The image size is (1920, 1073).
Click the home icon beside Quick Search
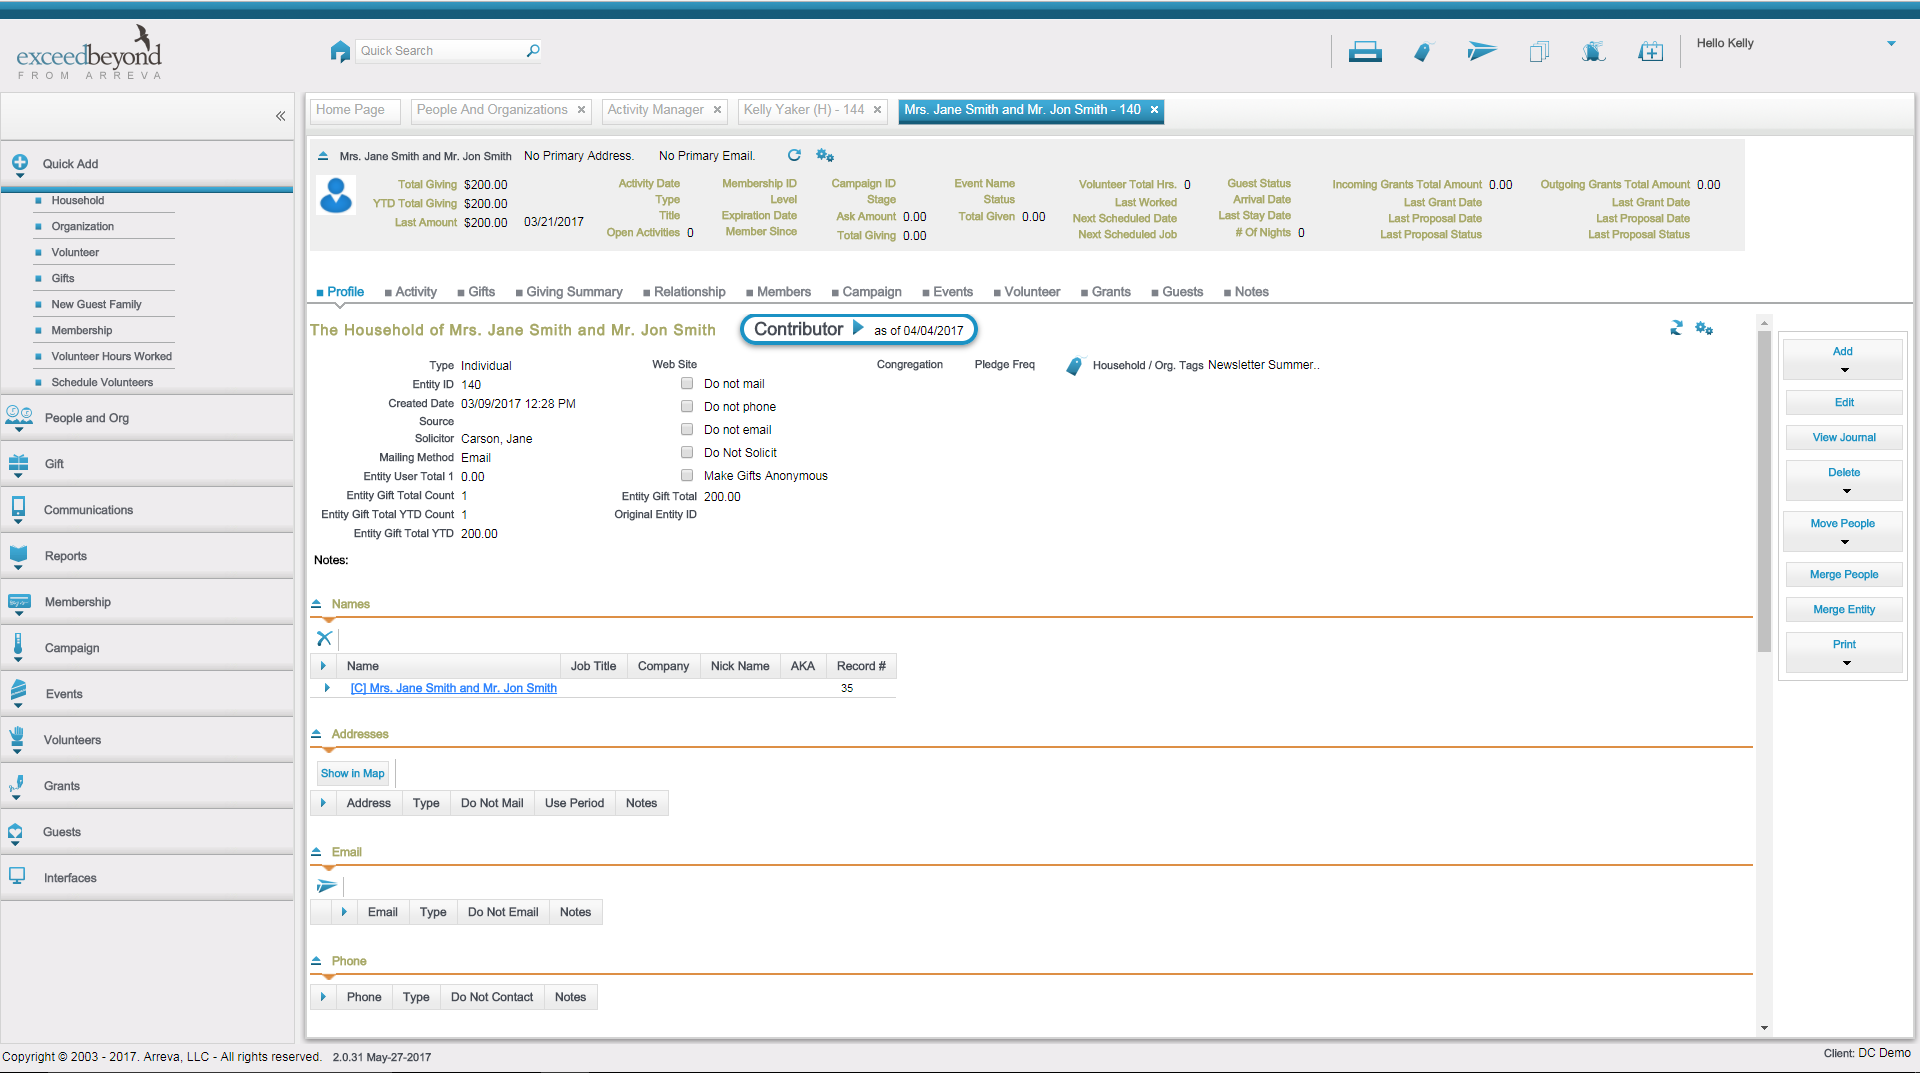[x=340, y=51]
